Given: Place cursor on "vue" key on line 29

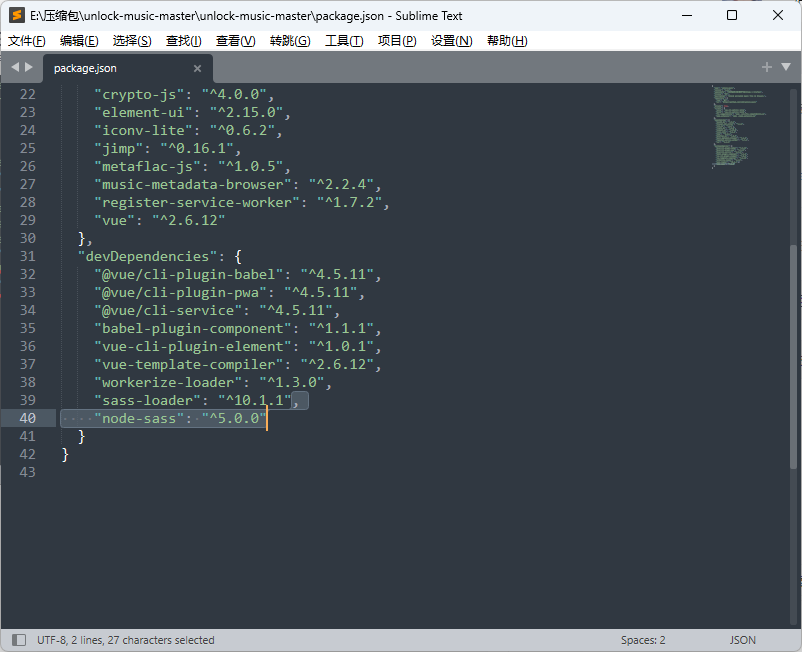Looking at the screenshot, I should point(115,220).
